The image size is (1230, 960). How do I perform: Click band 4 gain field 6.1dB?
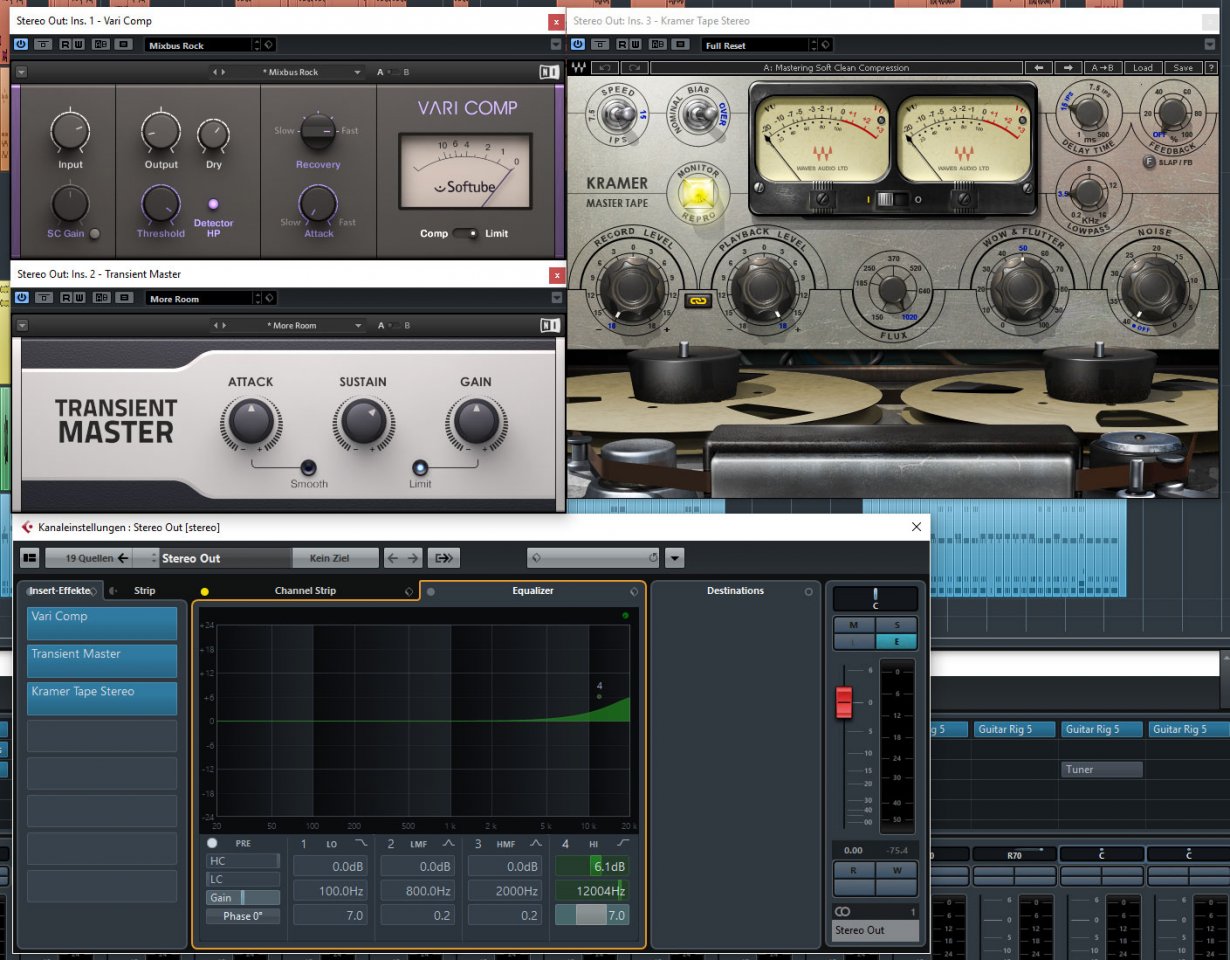[592, 867]
